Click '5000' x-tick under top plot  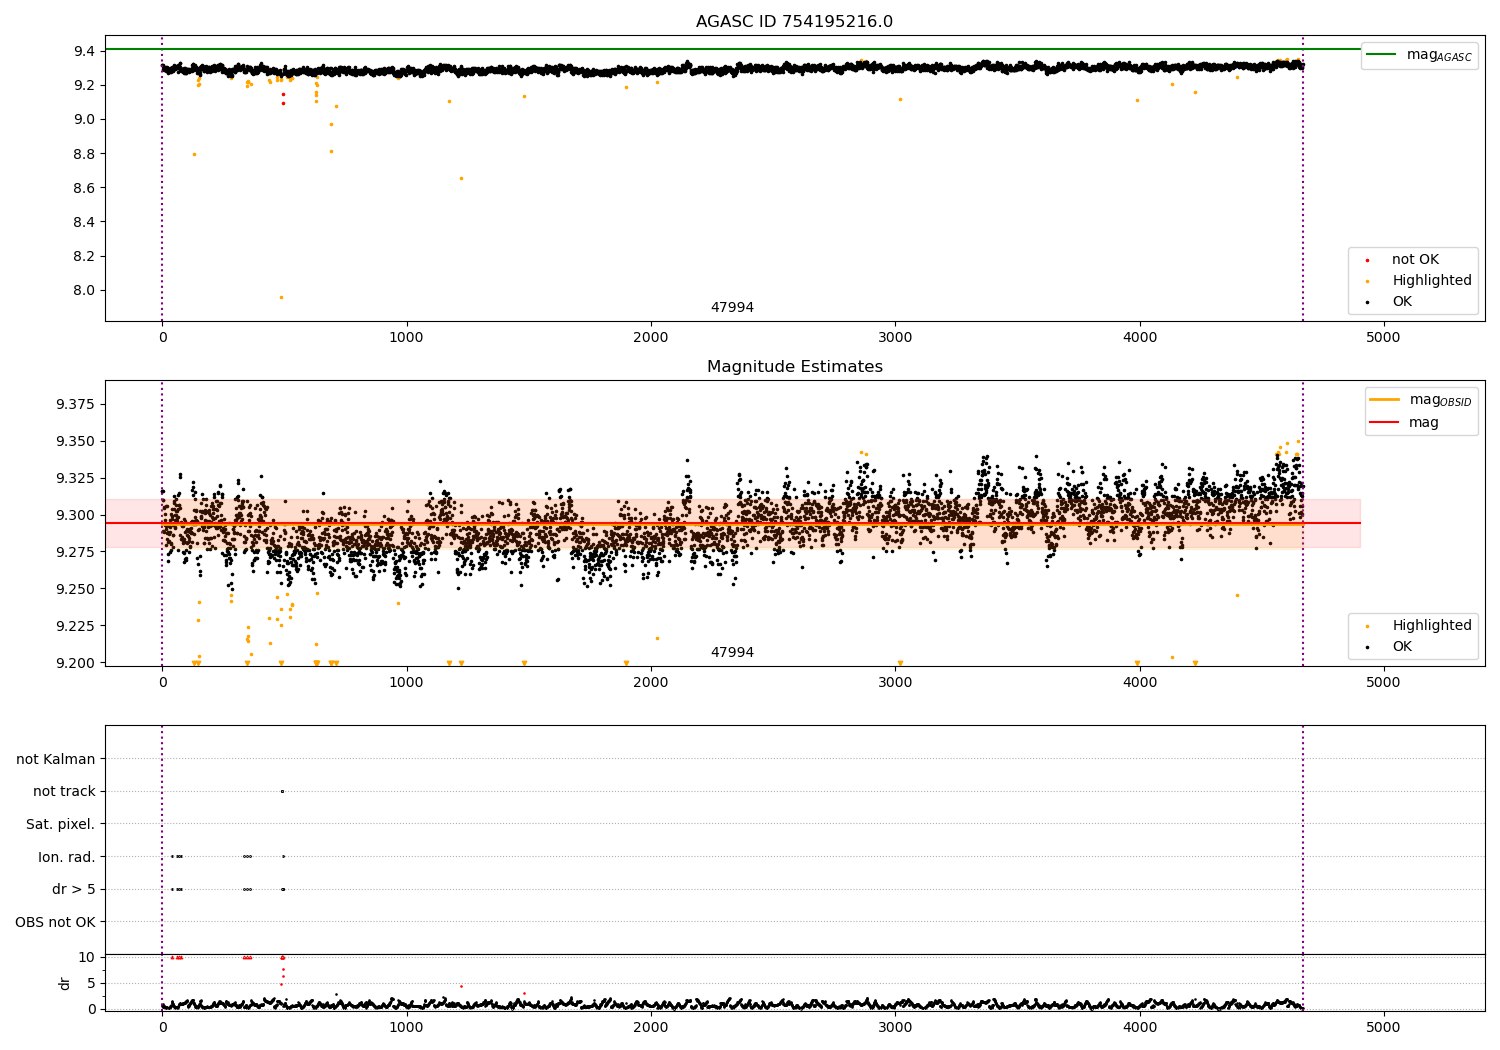[1383, 338]
